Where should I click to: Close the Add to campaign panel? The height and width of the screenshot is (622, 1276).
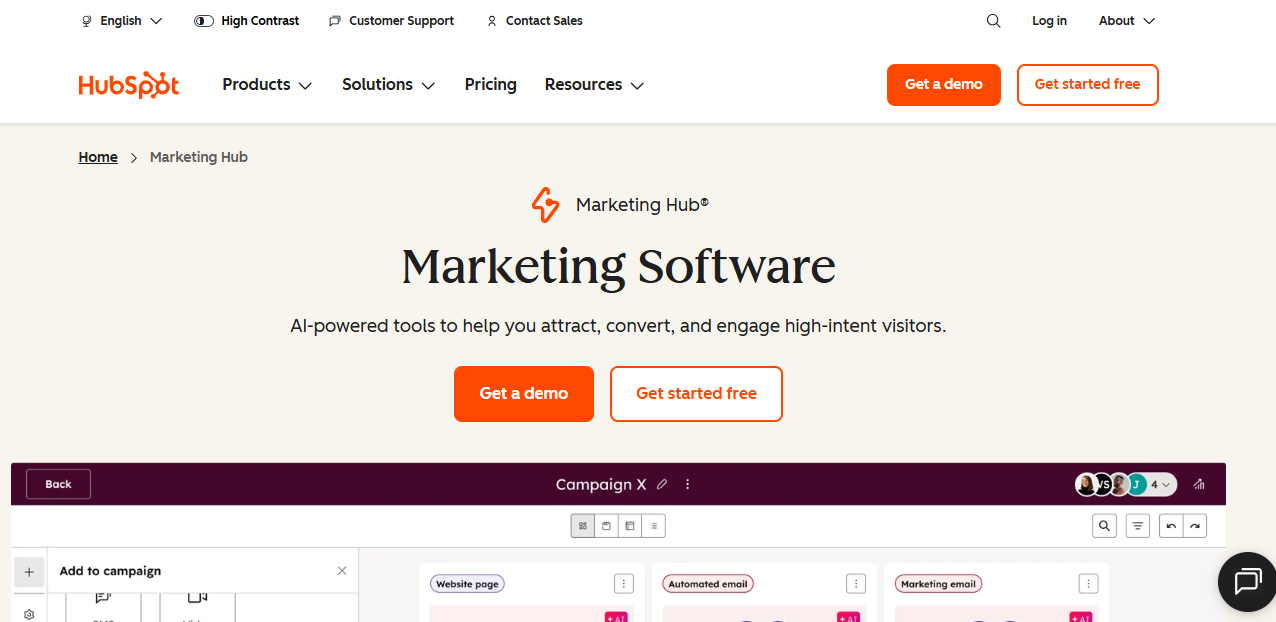[341, 570]
